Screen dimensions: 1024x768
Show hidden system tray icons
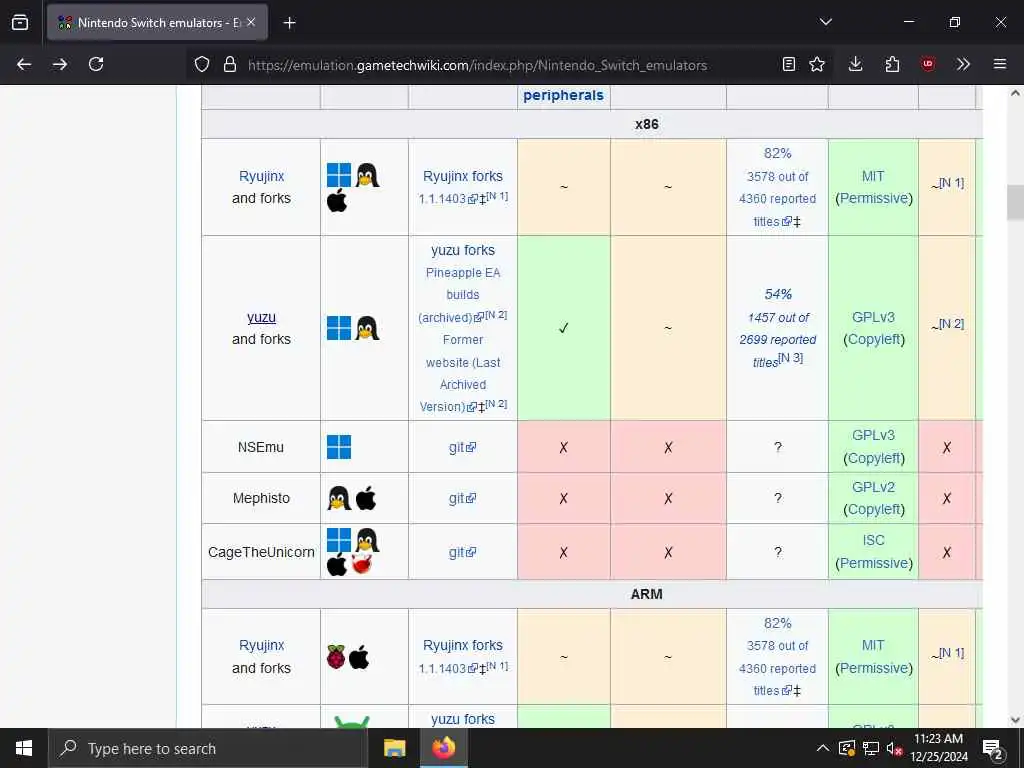[x=823, y=748]
